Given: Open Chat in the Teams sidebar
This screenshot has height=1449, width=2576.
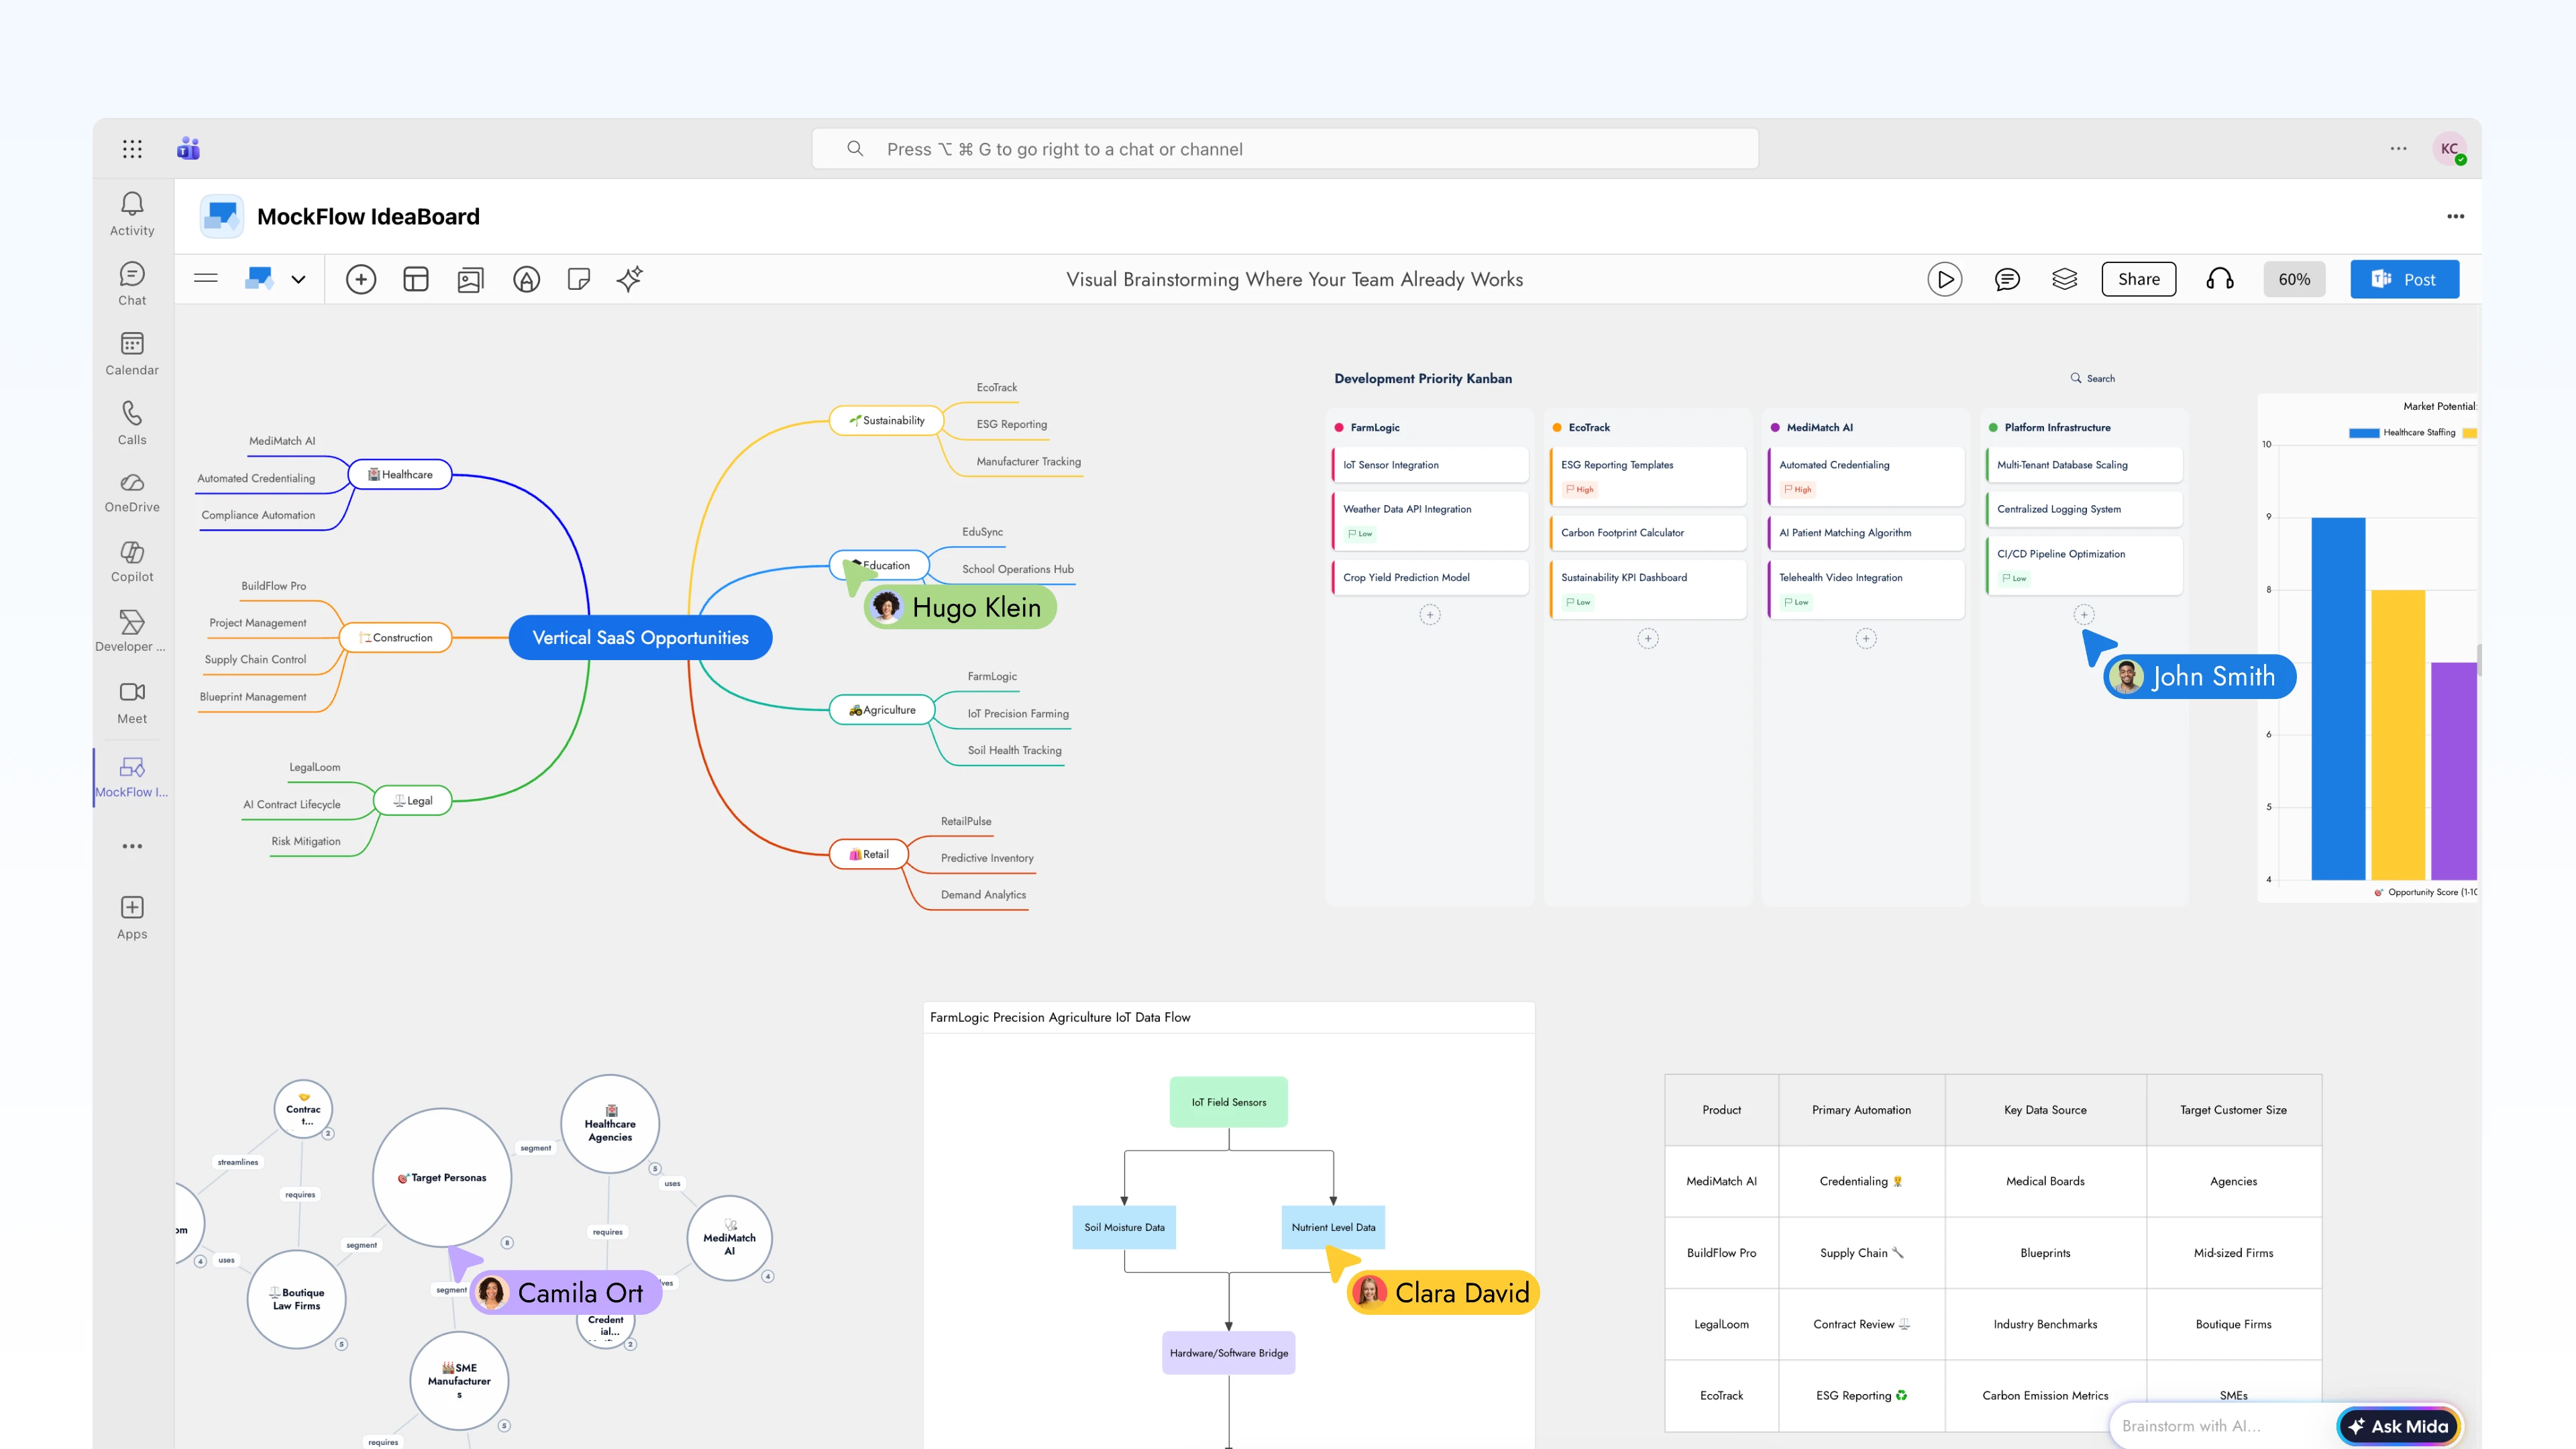Looking at the screenshot, I should [132, 284].
